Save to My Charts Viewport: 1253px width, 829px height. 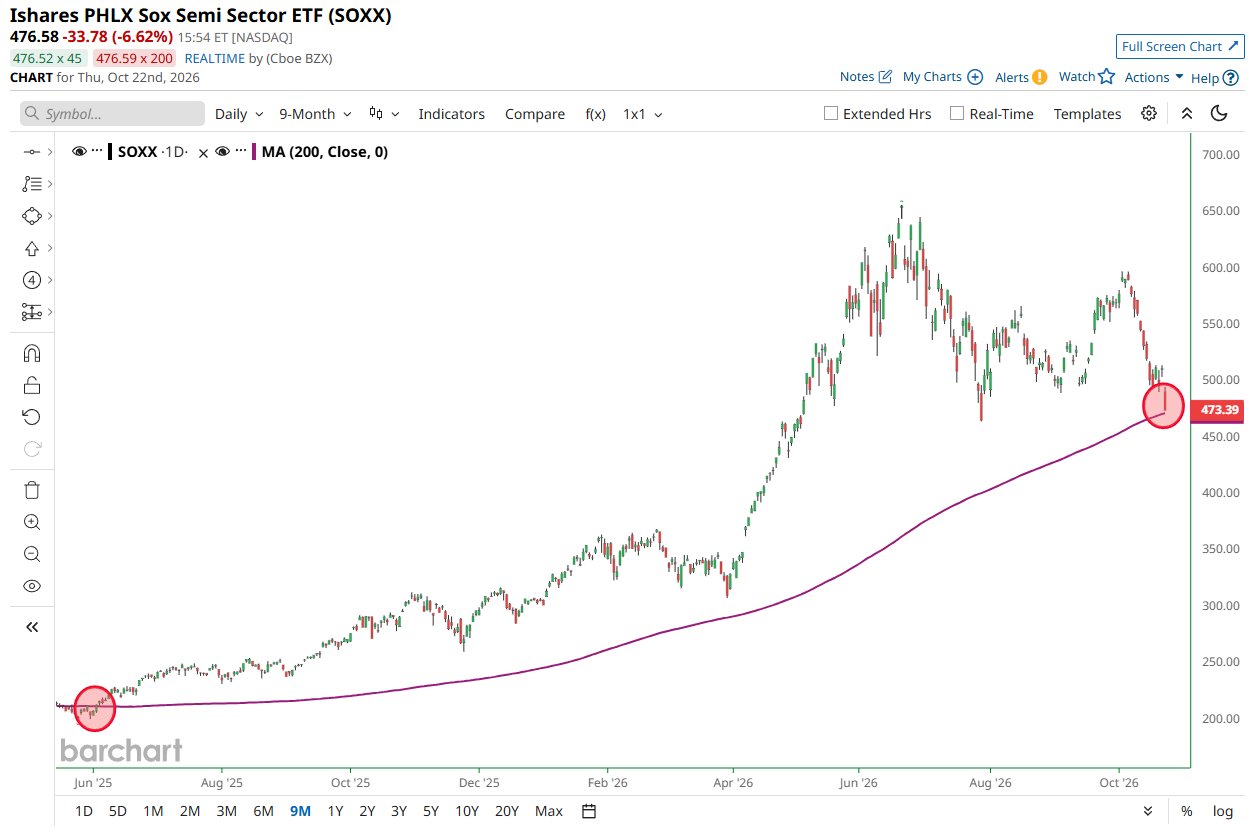[x=943, y=77]
